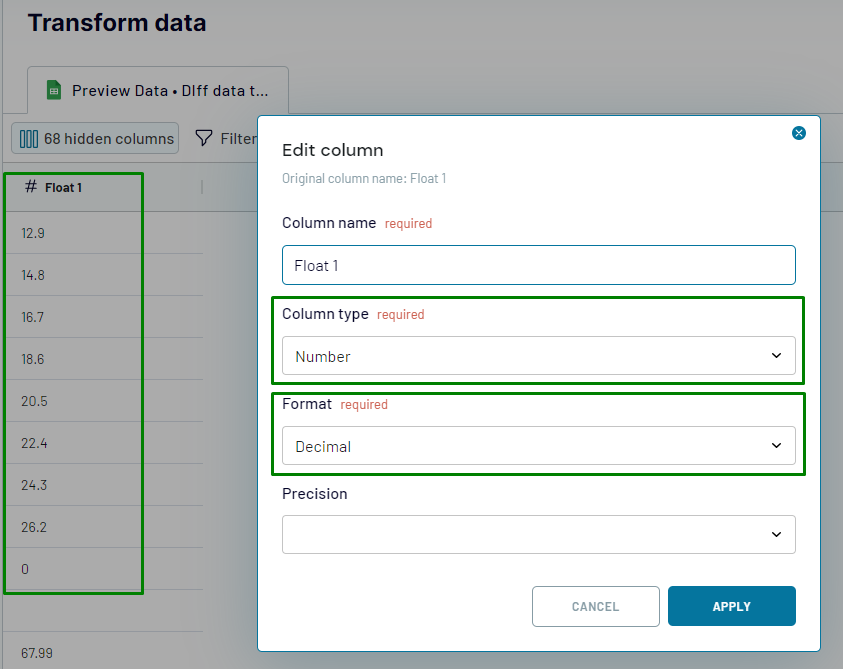Viewport: 843px width, 669px height.
Task: Open the 68 hidden columns list
Action: point(96,139)
